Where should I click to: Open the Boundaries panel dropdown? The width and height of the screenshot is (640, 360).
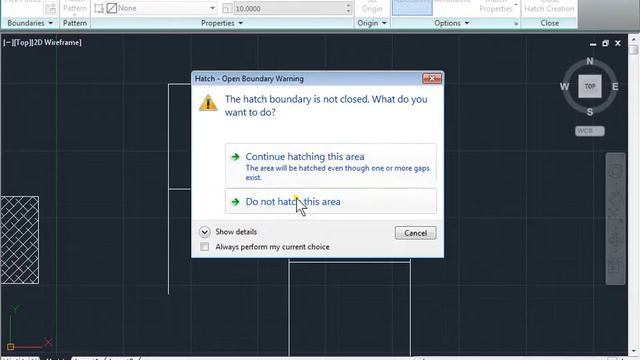(x=30, y=23)
